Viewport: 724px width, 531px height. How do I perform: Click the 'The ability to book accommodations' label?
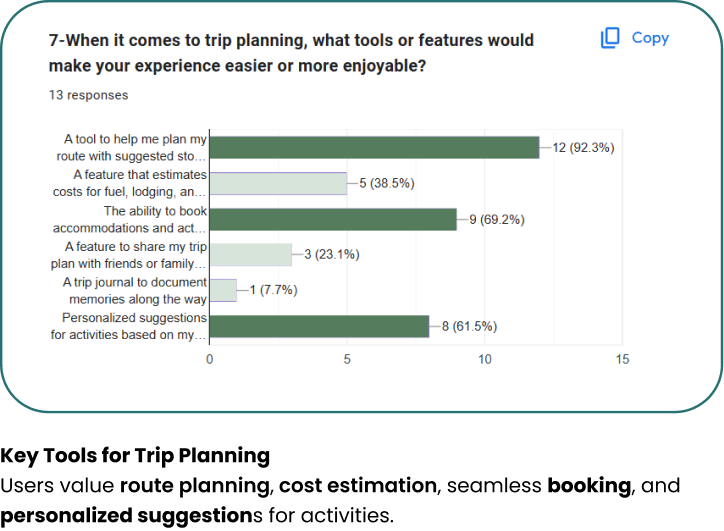[129, 219]
